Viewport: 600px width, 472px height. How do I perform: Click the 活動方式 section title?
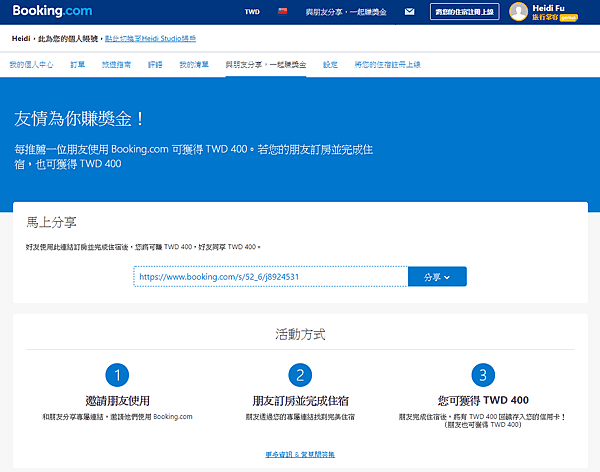point(300,334)
